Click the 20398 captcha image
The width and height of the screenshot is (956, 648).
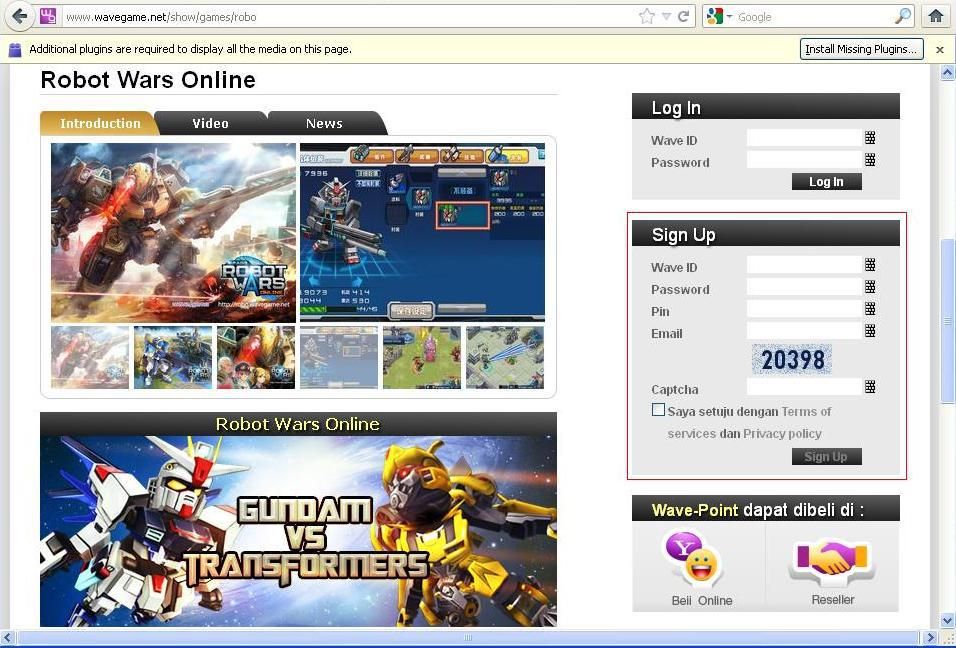(792, 360)
